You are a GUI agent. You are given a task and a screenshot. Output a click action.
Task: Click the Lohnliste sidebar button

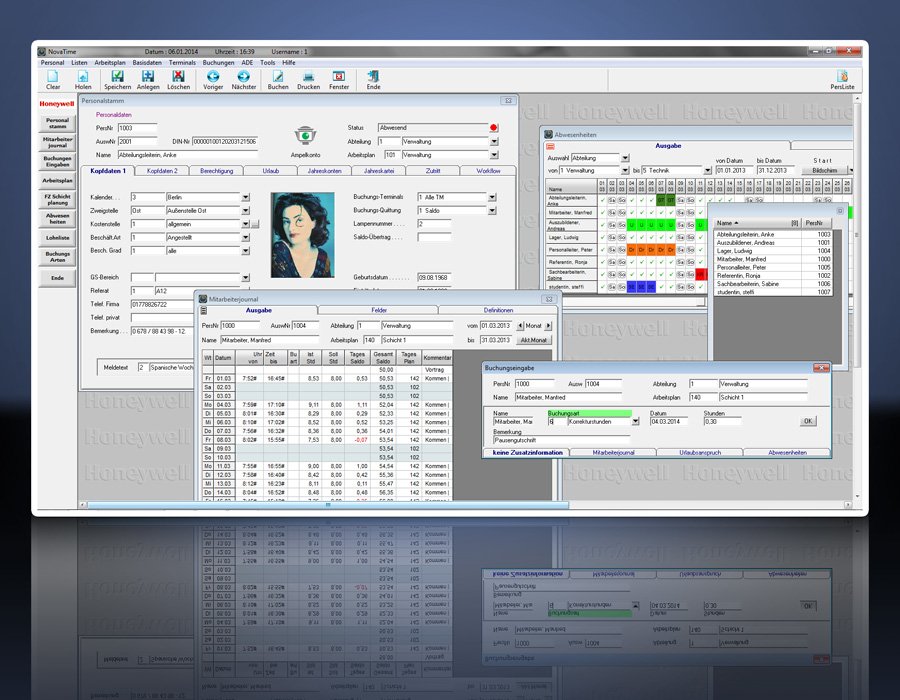pos(57,238)
